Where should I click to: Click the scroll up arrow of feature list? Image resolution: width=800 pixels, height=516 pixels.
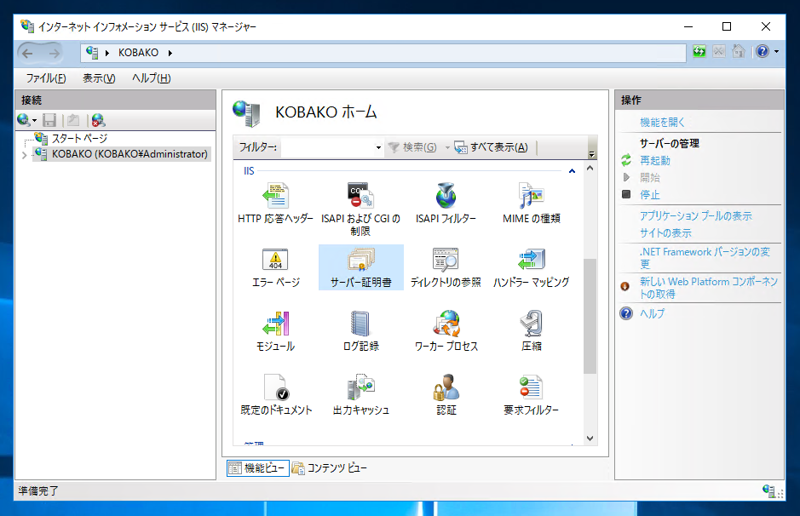click(590, 168)
